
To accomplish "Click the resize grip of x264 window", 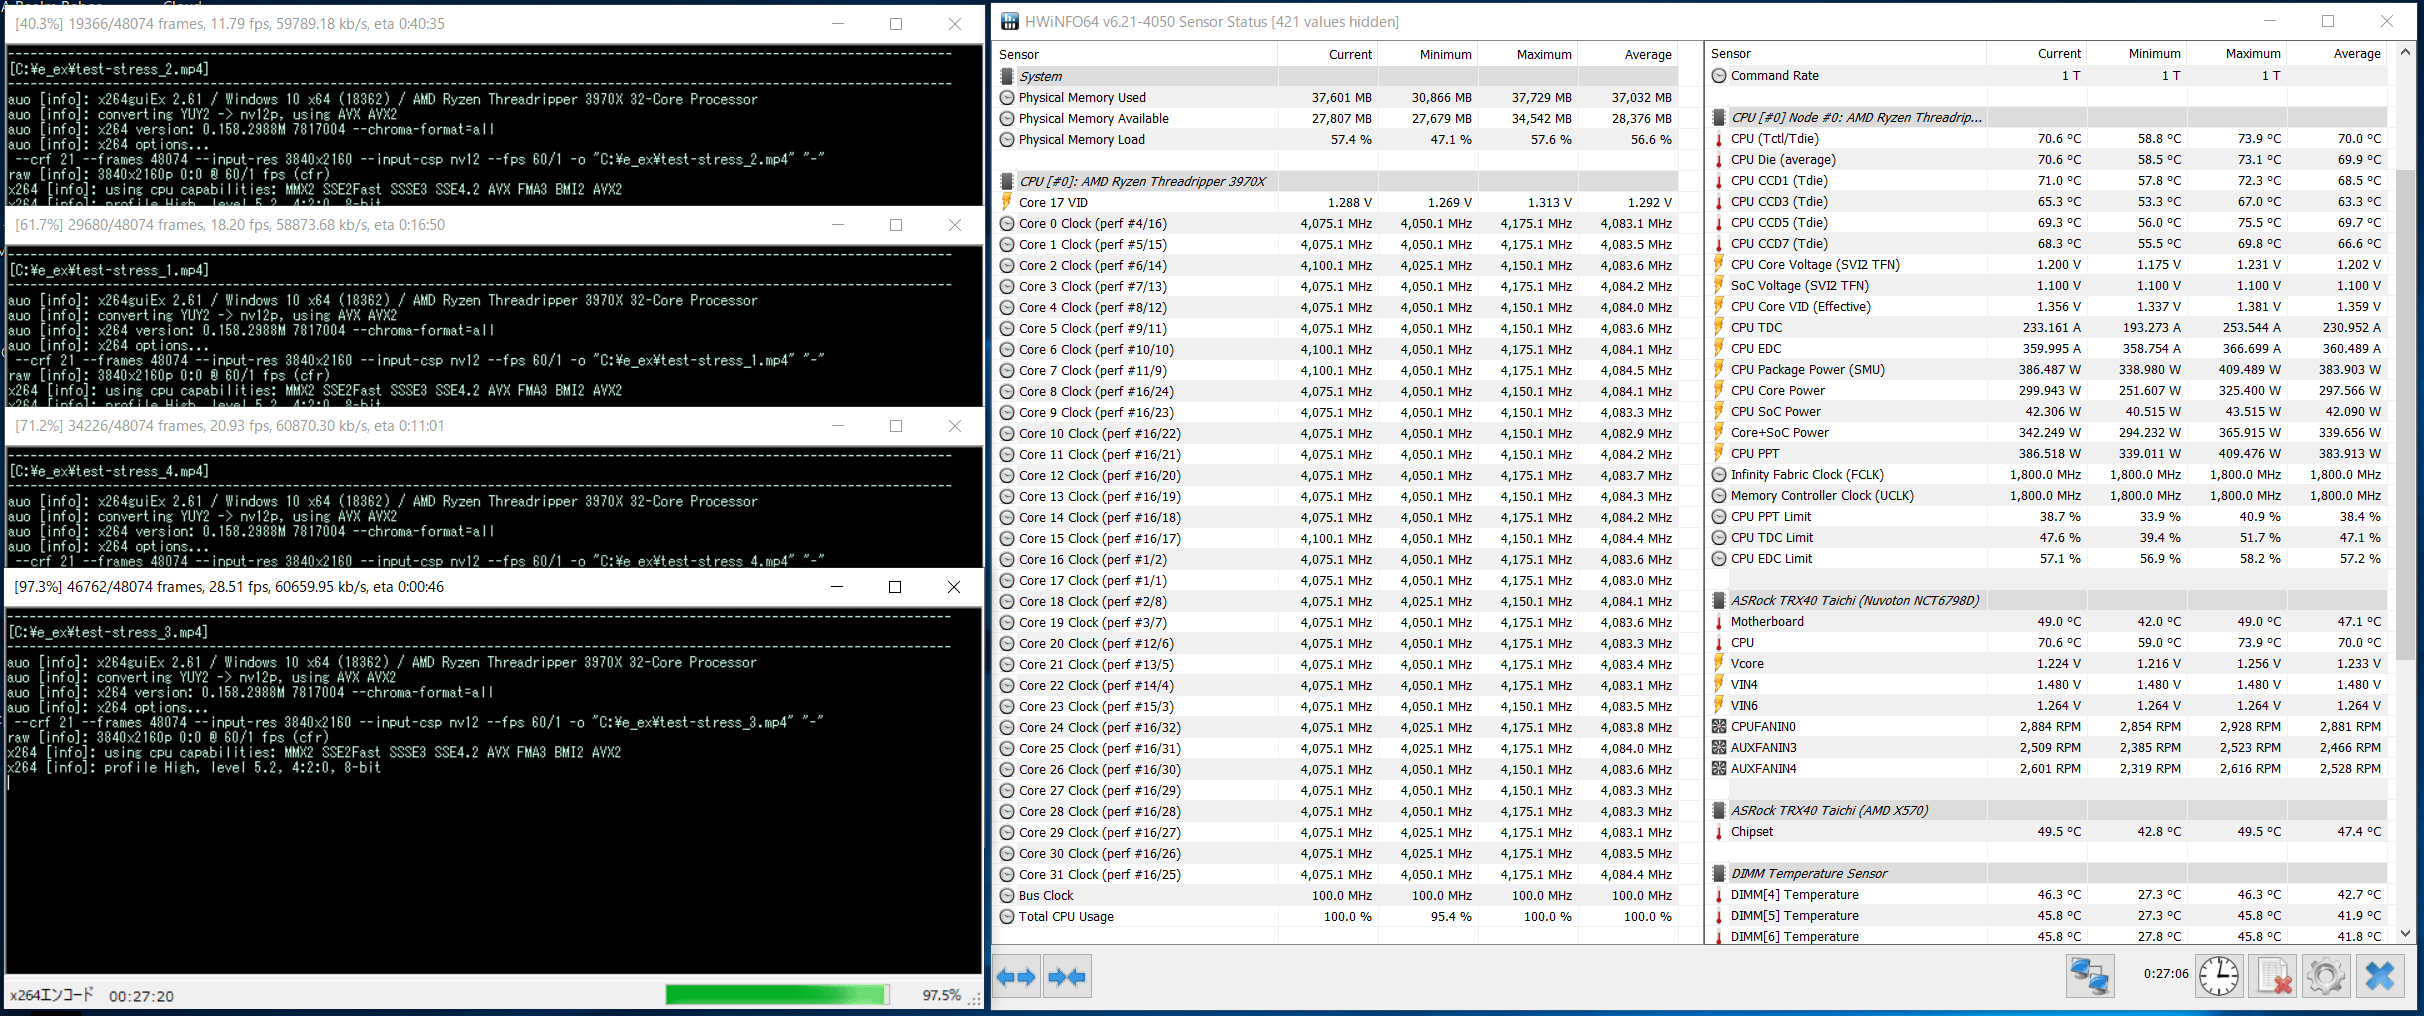I will 975,999.
